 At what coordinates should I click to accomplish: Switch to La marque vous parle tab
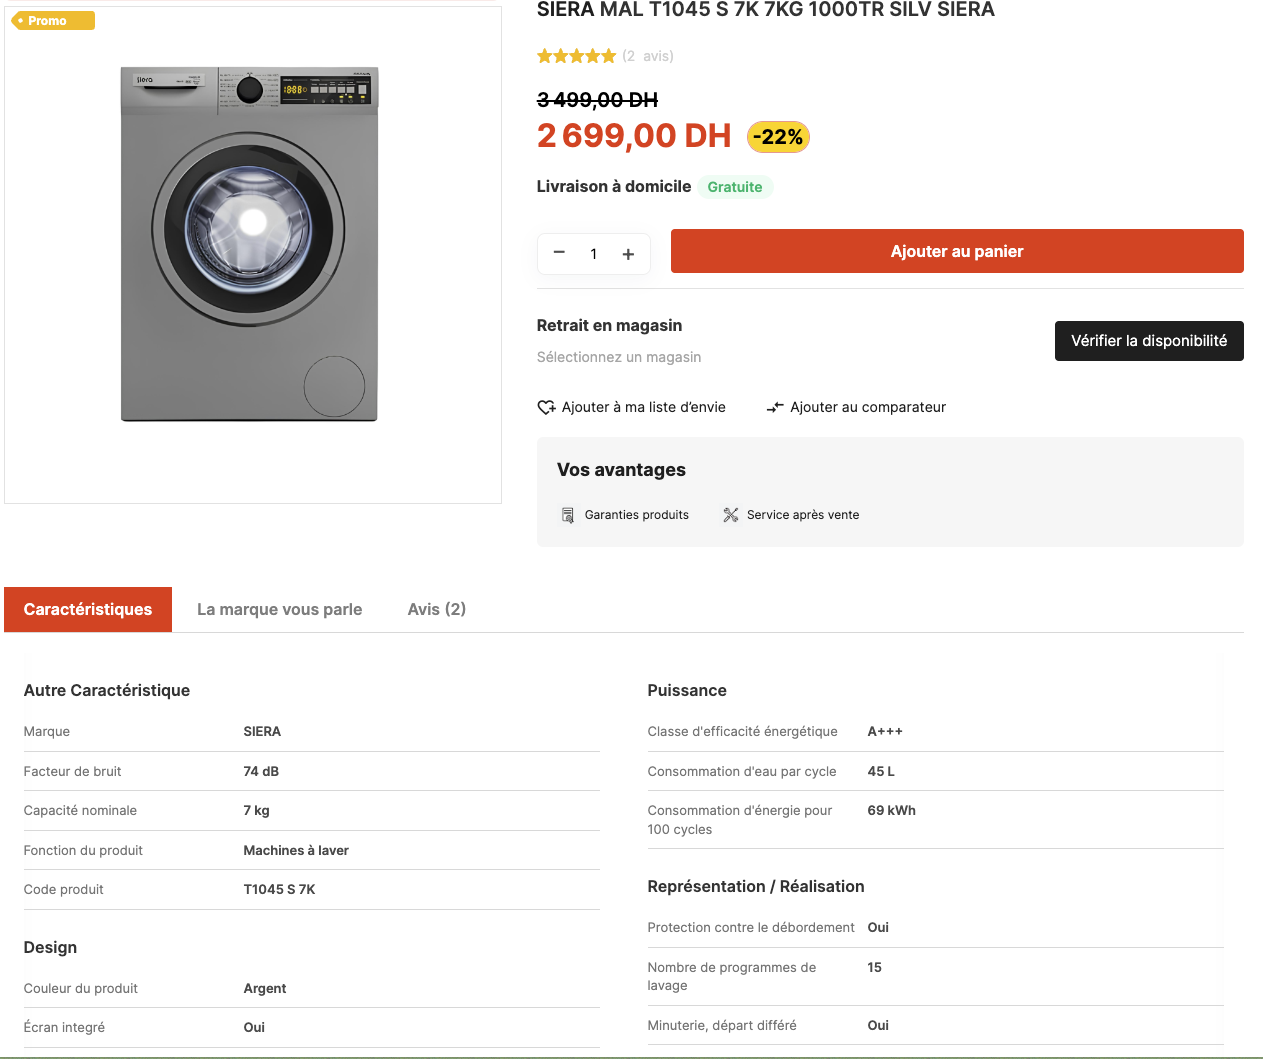(280, 609)
